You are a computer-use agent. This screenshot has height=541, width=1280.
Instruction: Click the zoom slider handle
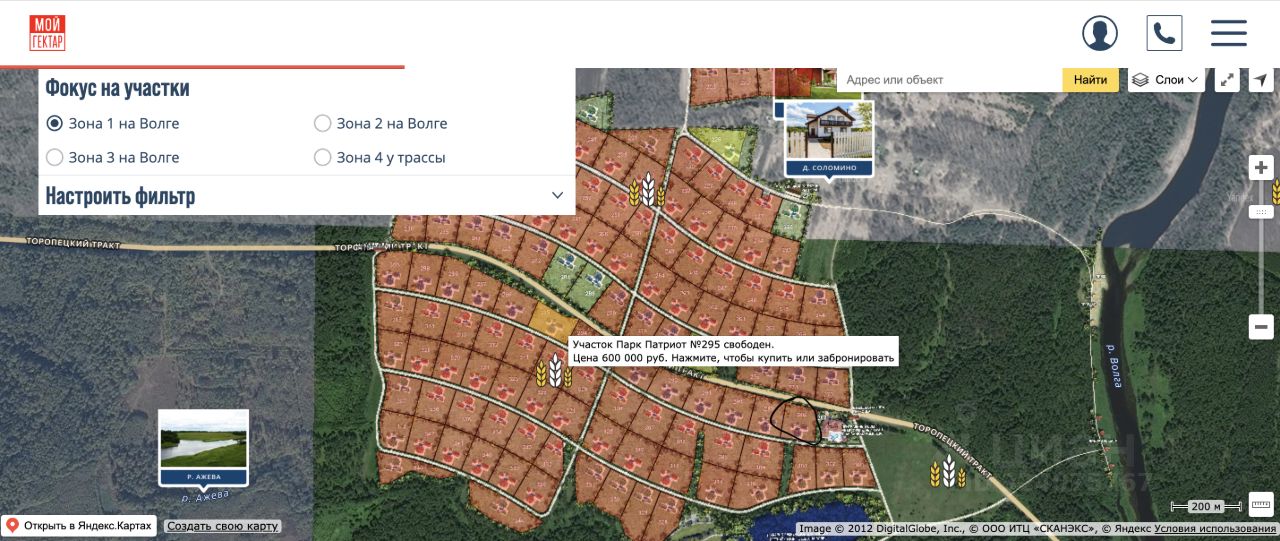click(1262, 212)
